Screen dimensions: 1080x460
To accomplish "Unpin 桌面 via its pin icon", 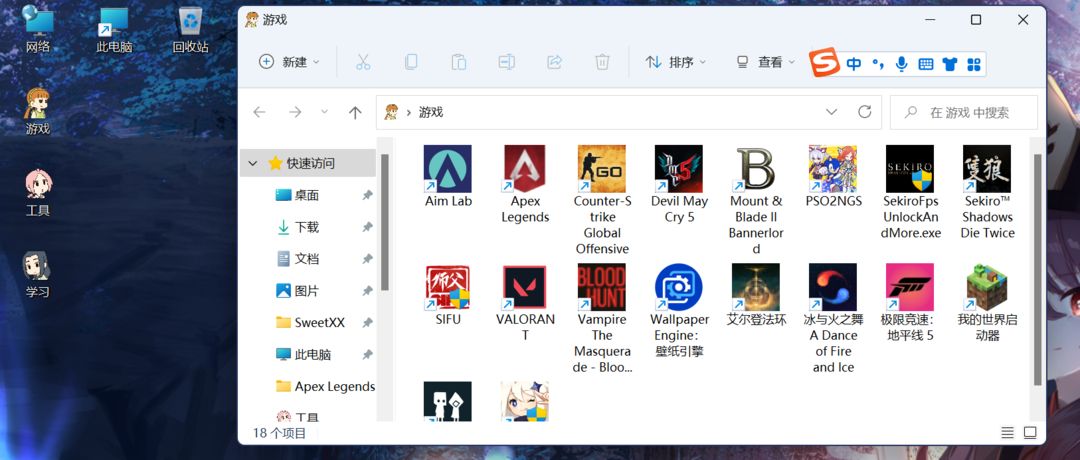I will point(367,196).
